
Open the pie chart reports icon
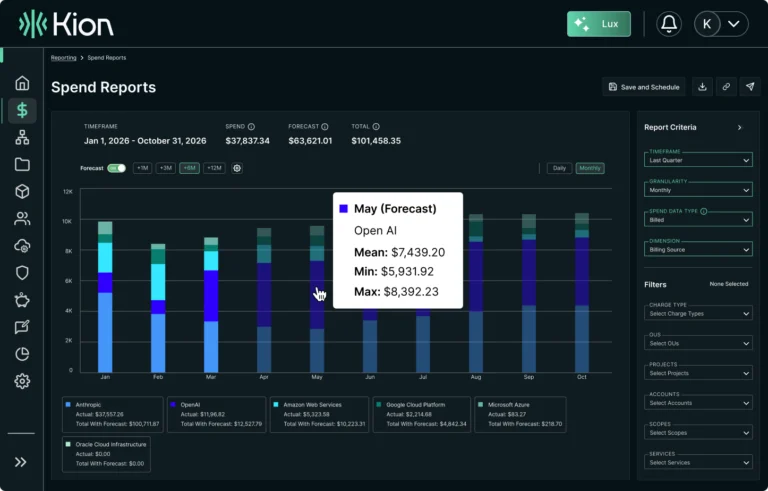coord(22,354)
